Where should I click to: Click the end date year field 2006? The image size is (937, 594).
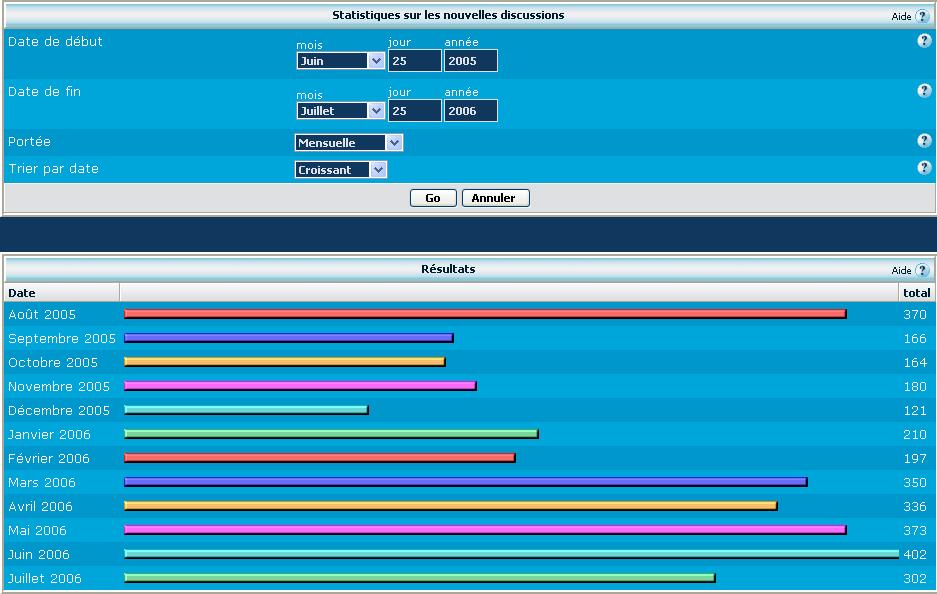(x=470, y=111)
